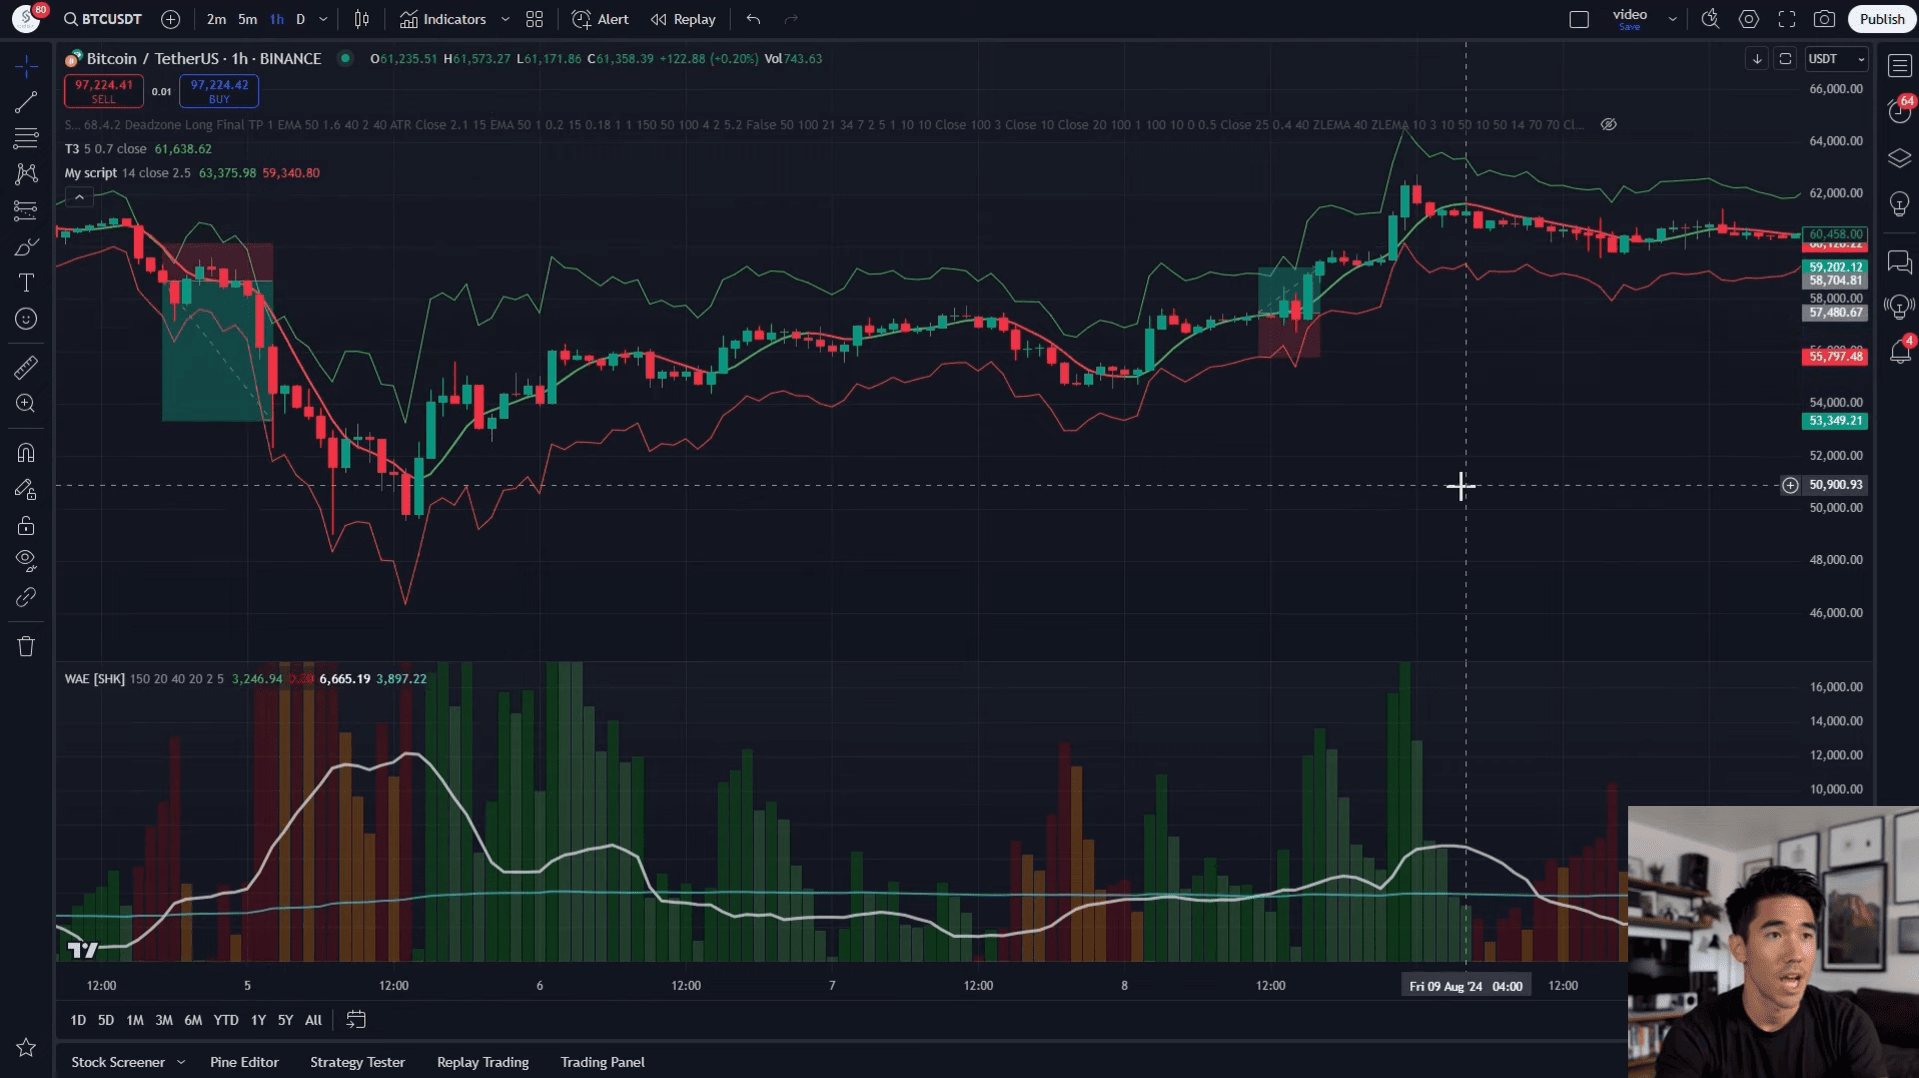Viewport: 1919px width, 1078px height.
Task: Open the chat messages panel
Action: 1899,262
